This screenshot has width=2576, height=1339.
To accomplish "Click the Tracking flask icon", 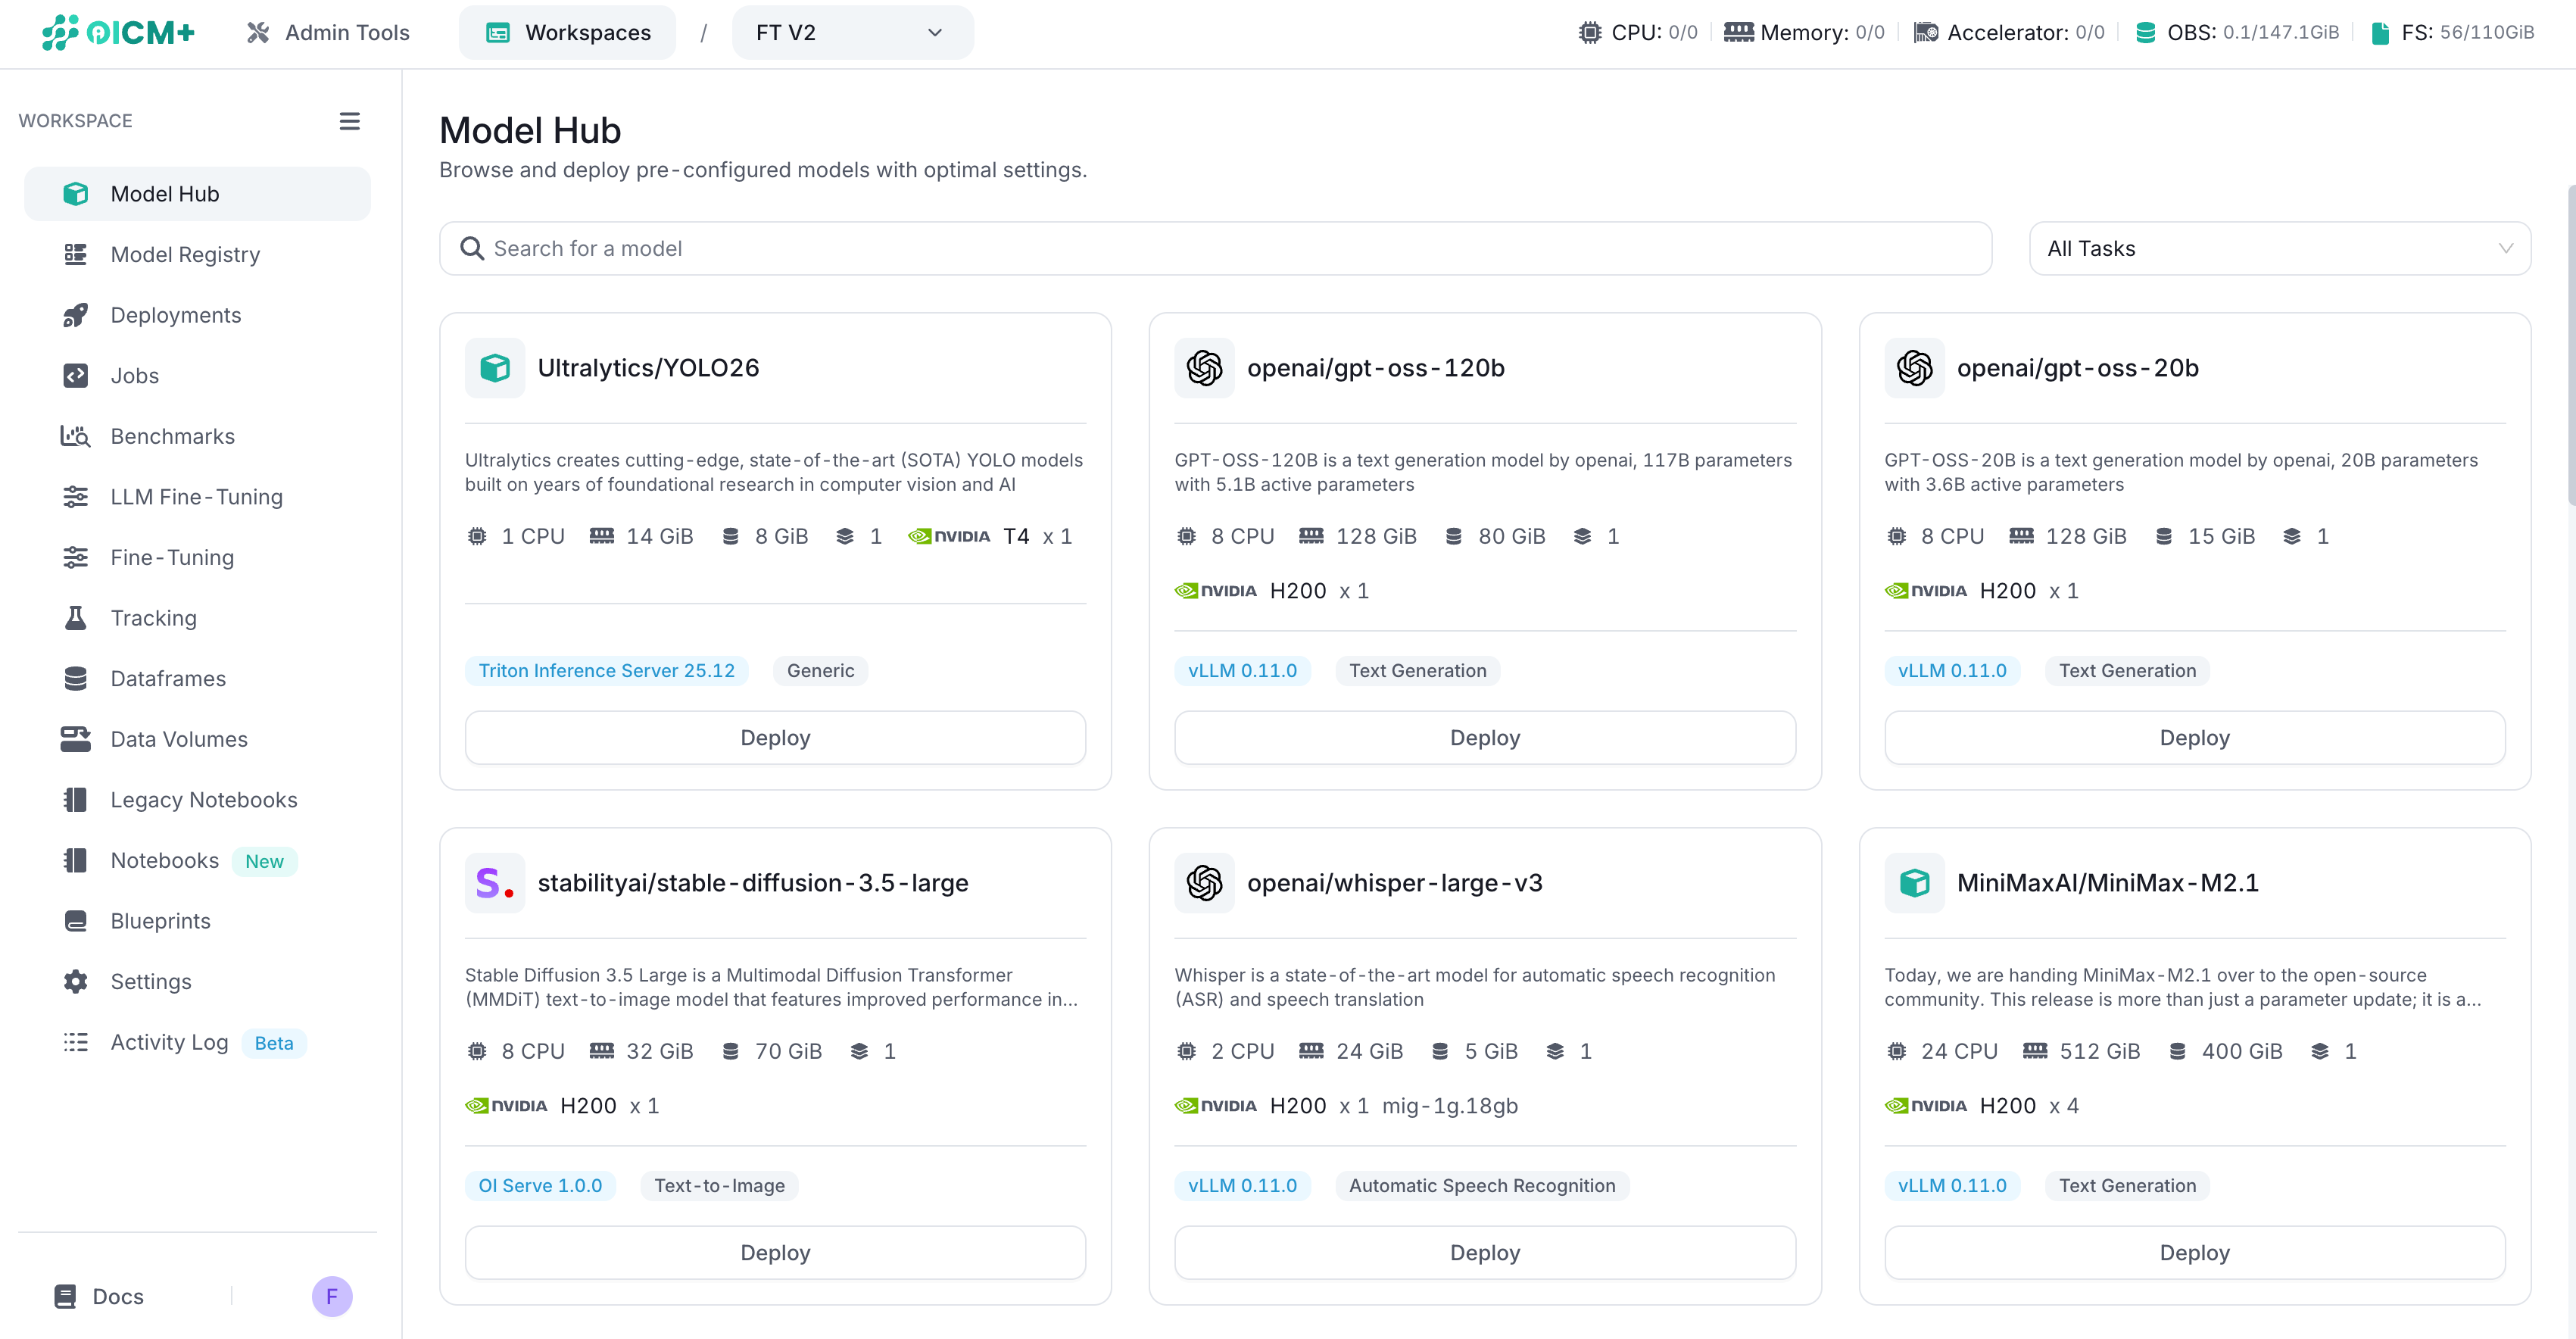I will click(75, 618).
